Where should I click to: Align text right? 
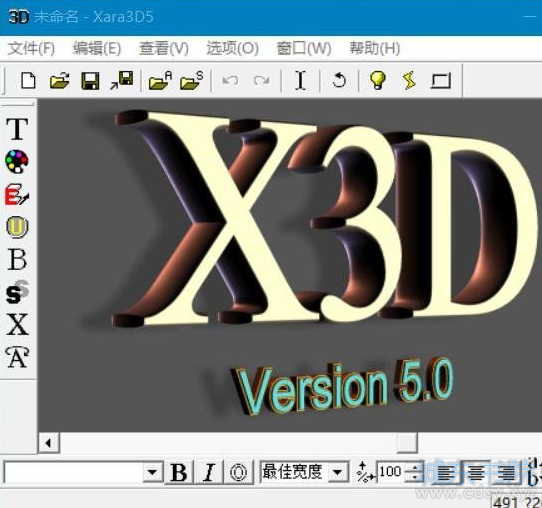click(x=506, y=473)
